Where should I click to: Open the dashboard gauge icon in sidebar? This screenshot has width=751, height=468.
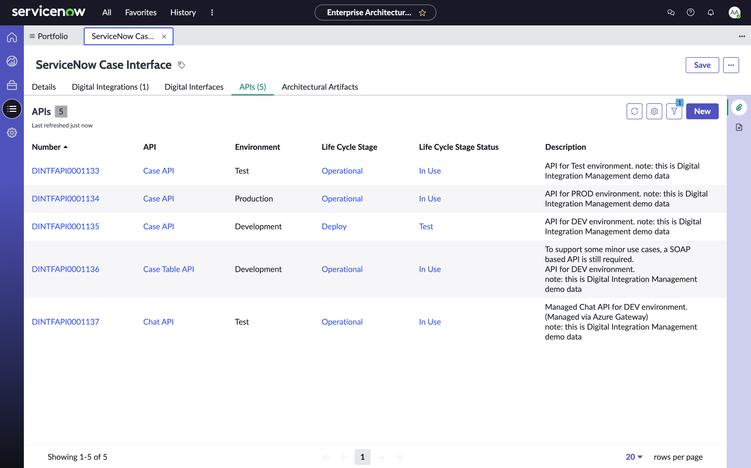(x=11, y=61)
